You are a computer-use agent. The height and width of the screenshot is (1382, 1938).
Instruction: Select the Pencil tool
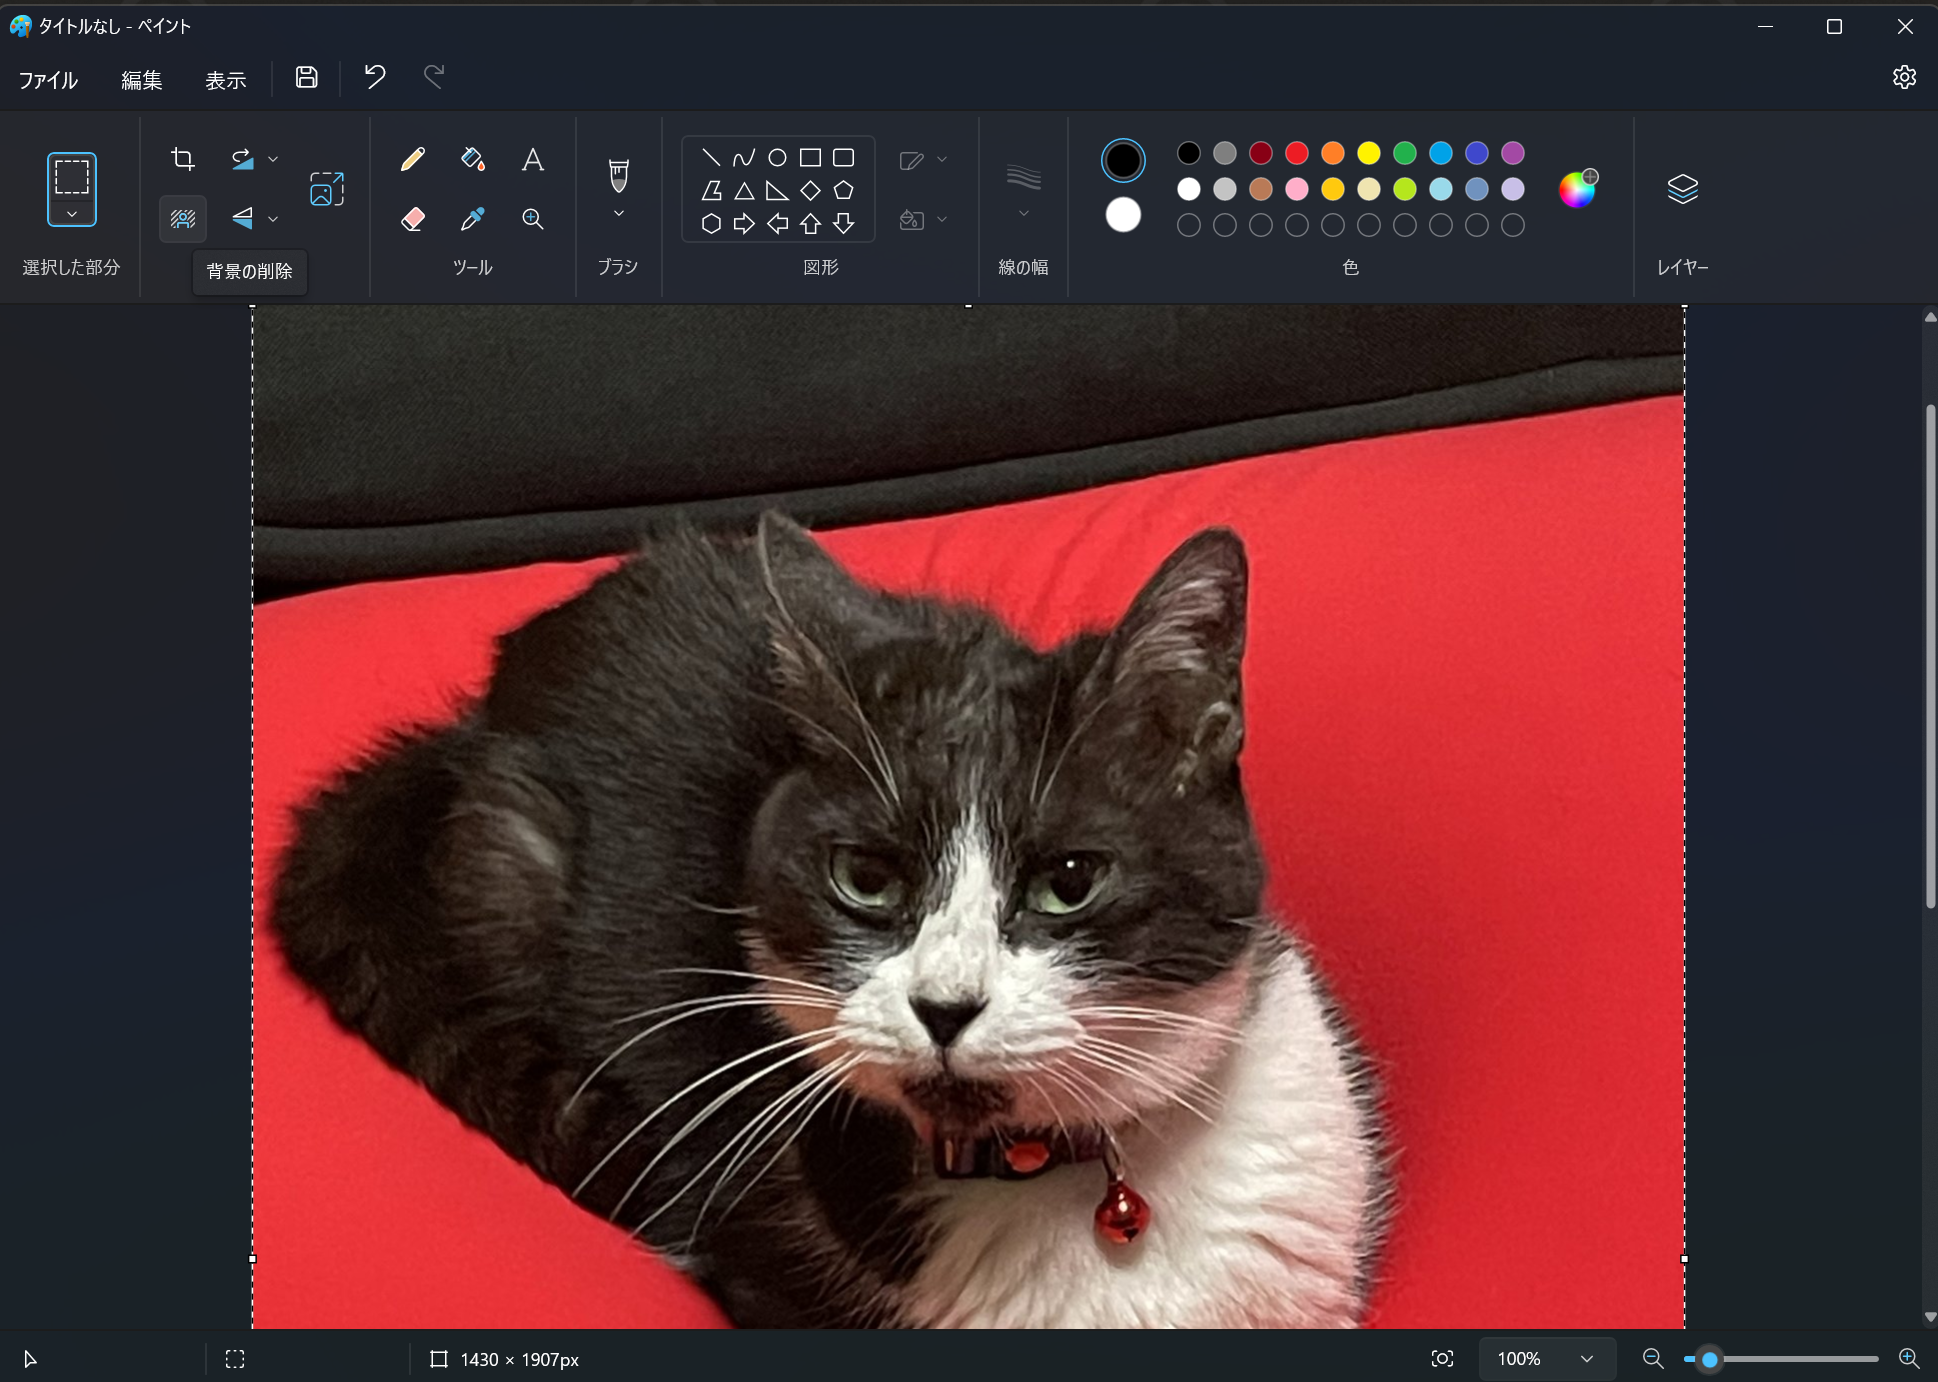coord(412,159)
